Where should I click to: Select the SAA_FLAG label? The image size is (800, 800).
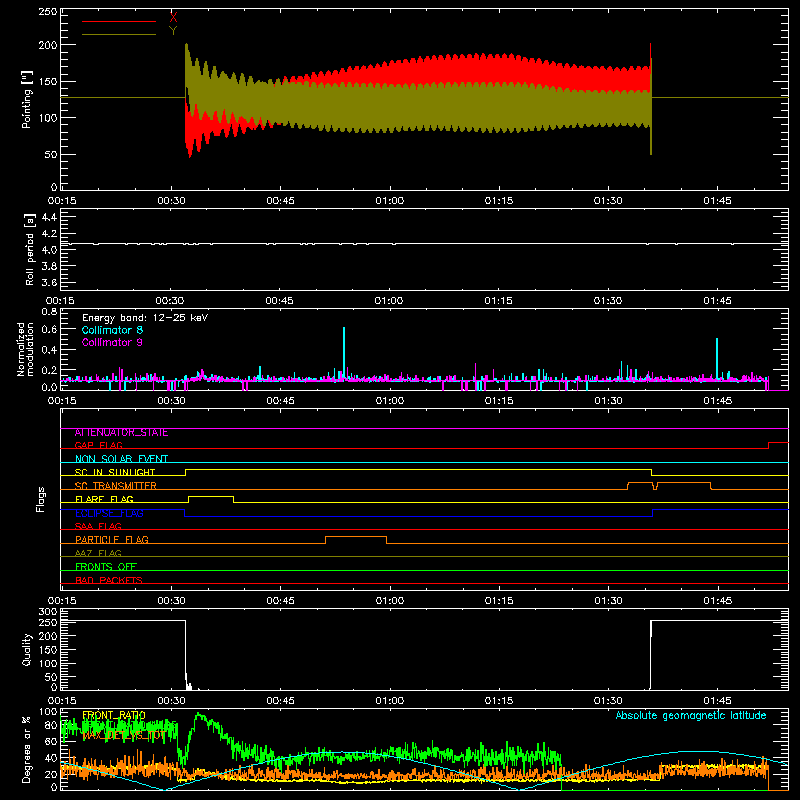point(98,526)
